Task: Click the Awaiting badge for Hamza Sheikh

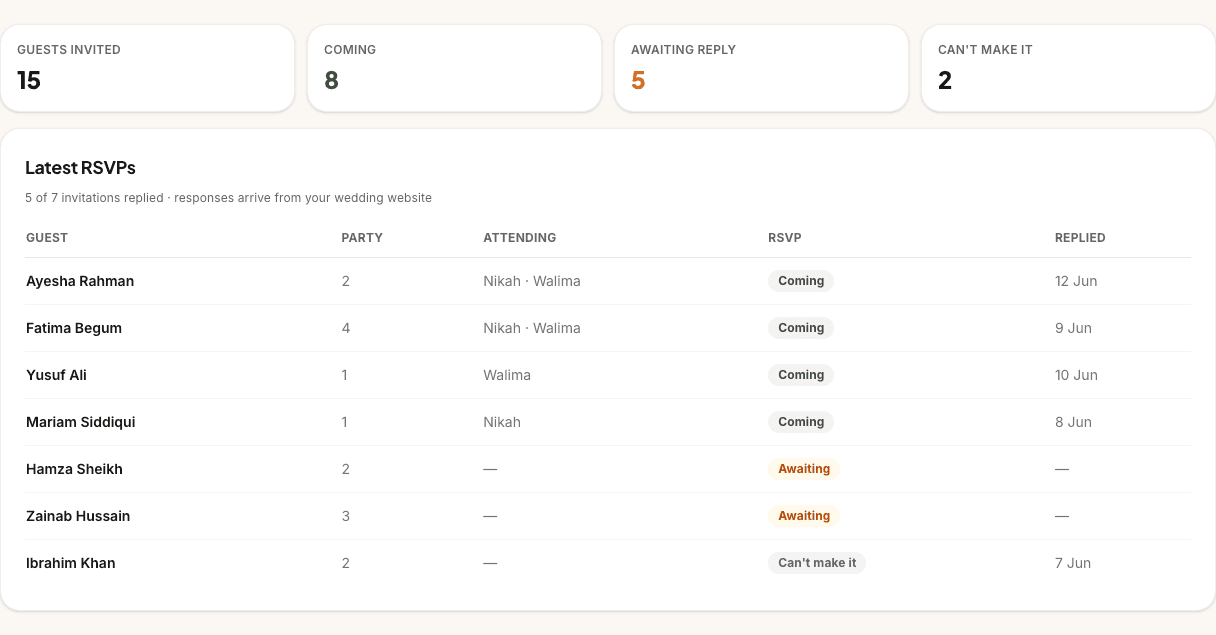Action: 804,469
